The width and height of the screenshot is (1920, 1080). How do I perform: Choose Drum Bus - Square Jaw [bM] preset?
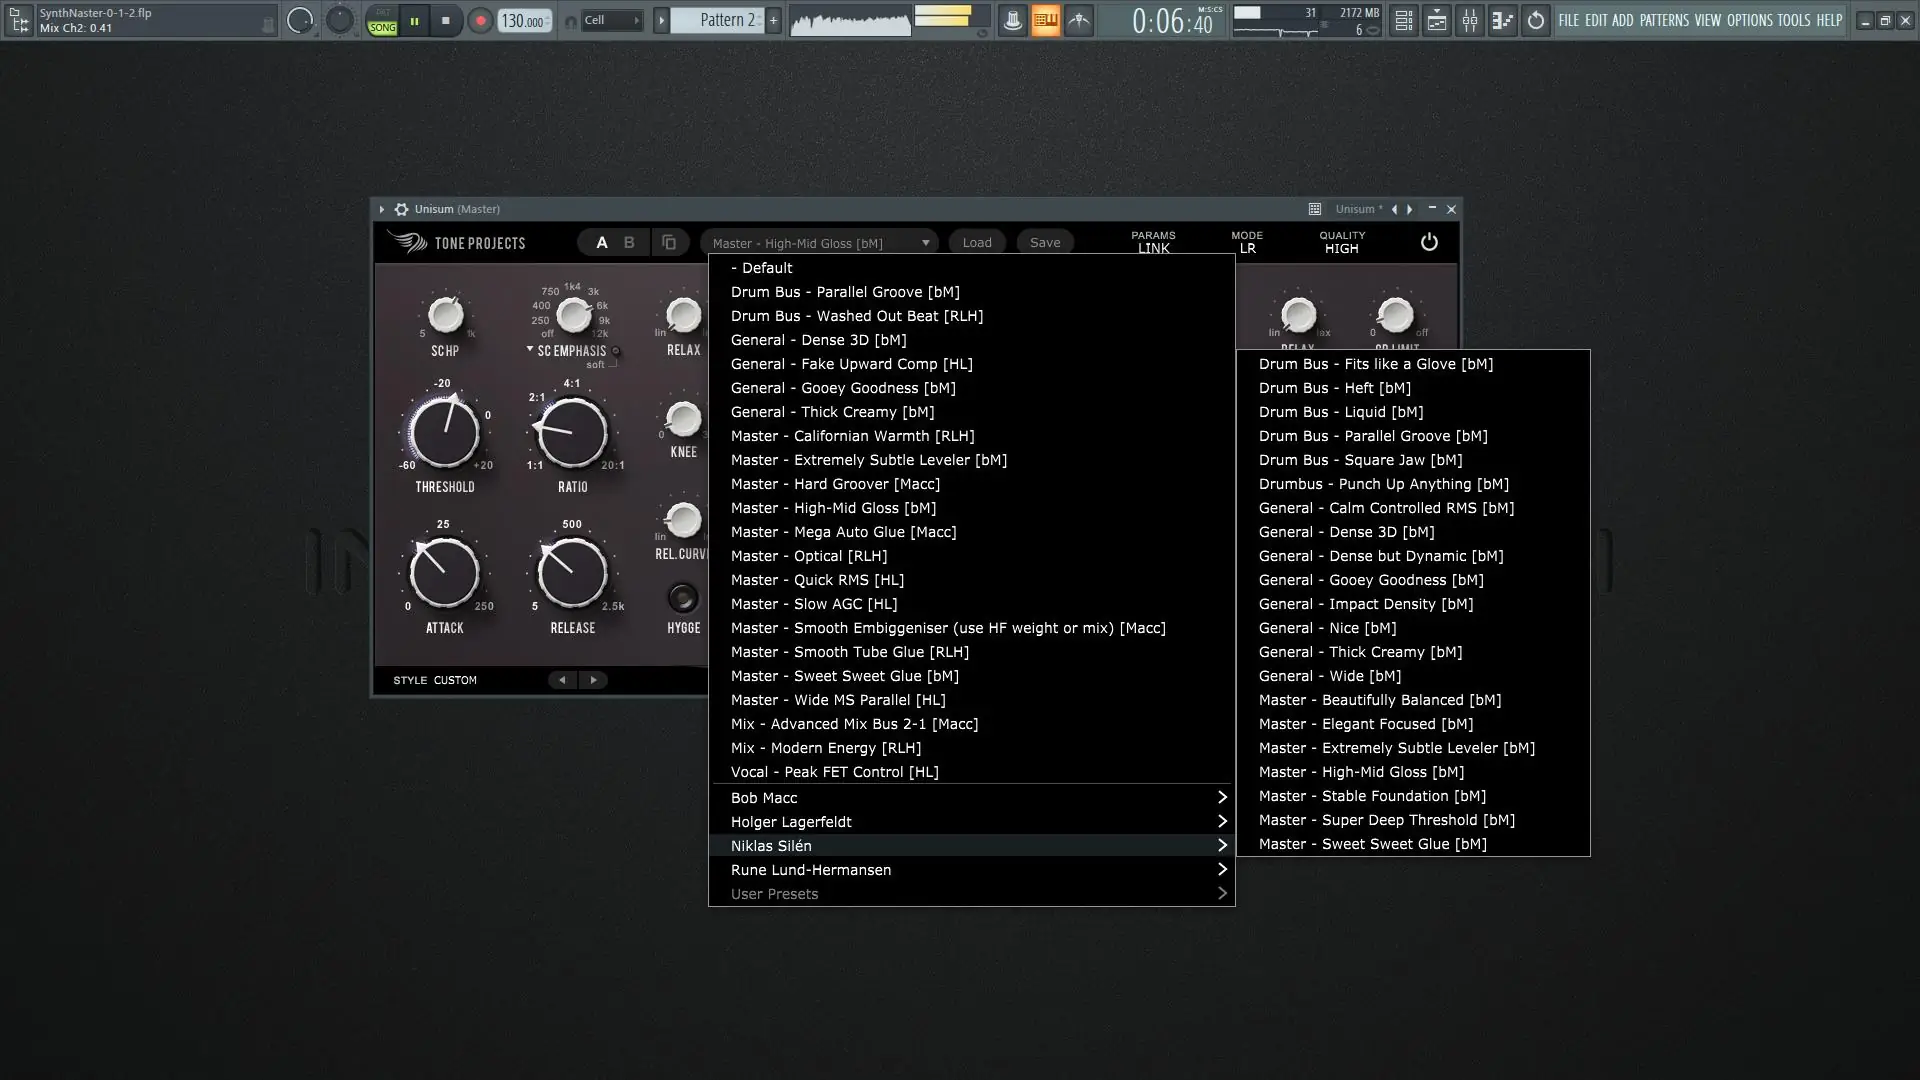1360,460
